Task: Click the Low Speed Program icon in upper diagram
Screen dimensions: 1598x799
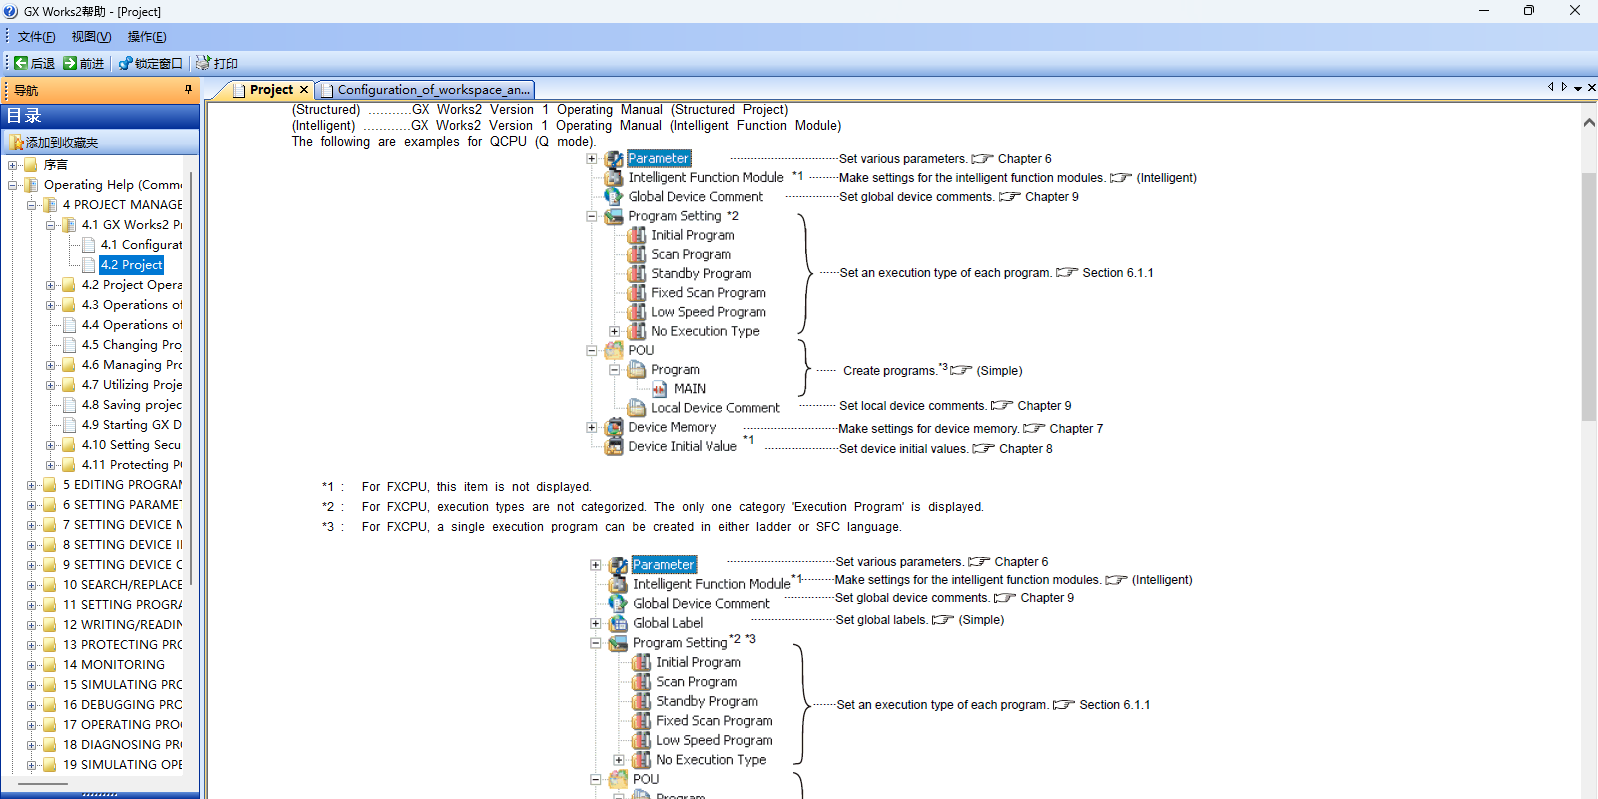Action: [636, 312]
